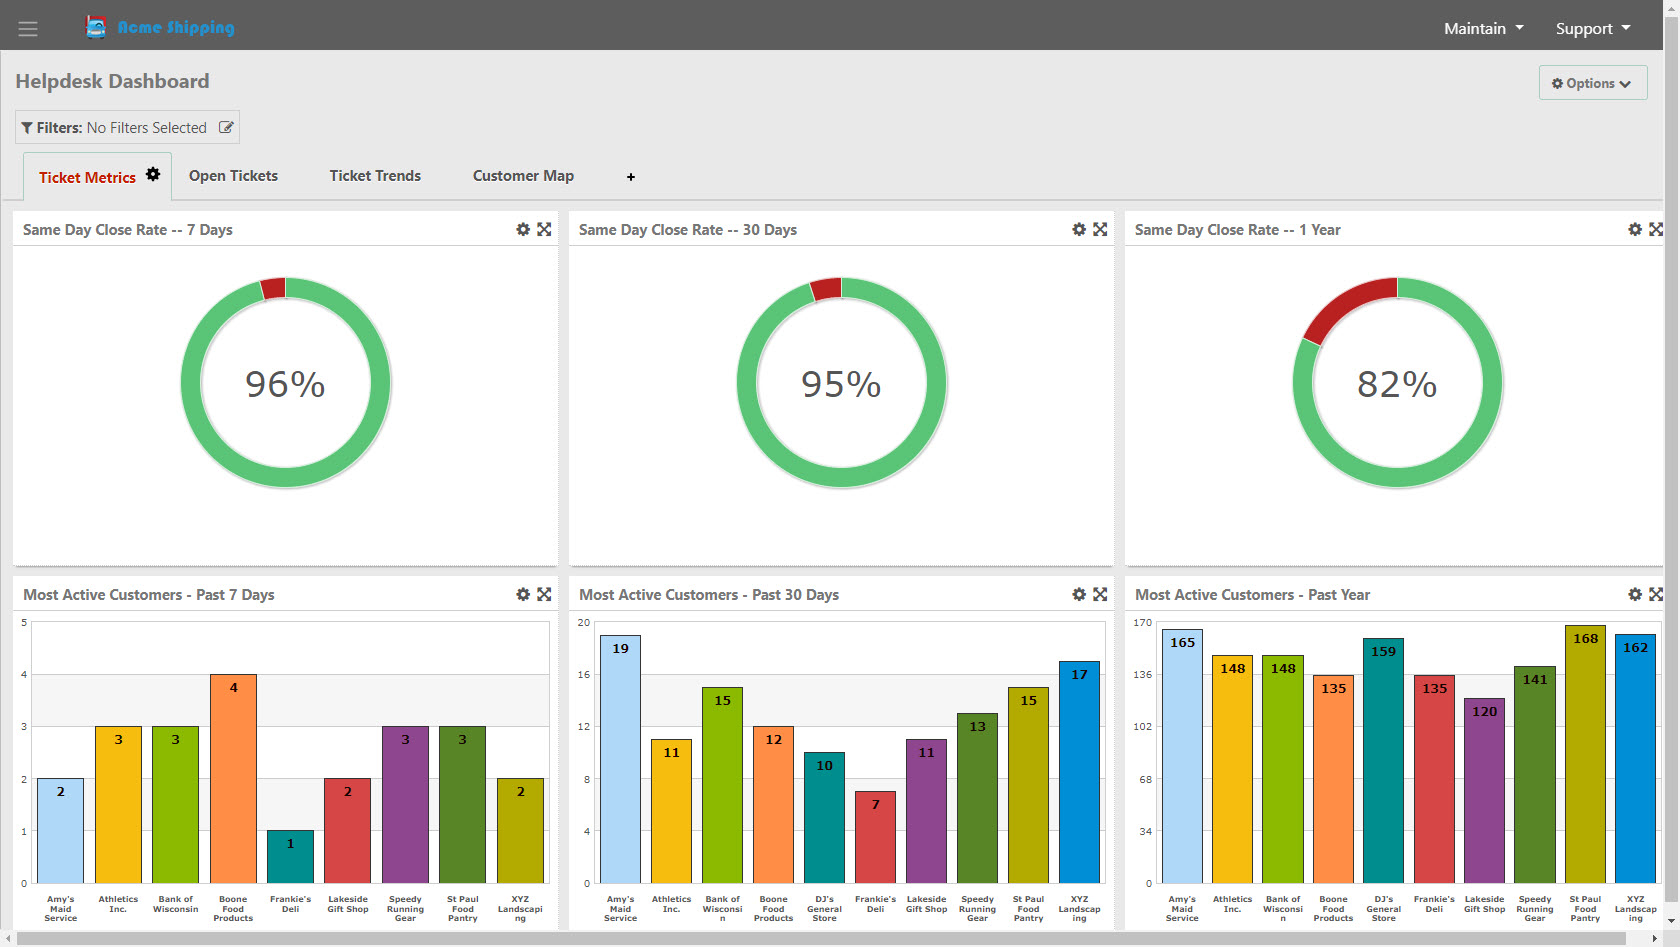Click DJ's General Store bar showing 159
Viewport: 1680px width, 947px height.
pos(1383,761)
